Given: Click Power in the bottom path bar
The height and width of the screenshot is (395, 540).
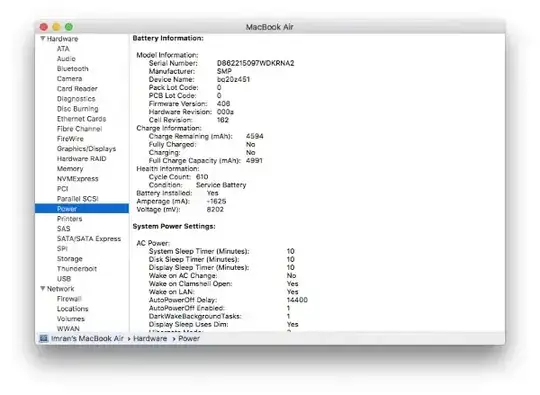Looking at the screenshot, I should 189,339.
